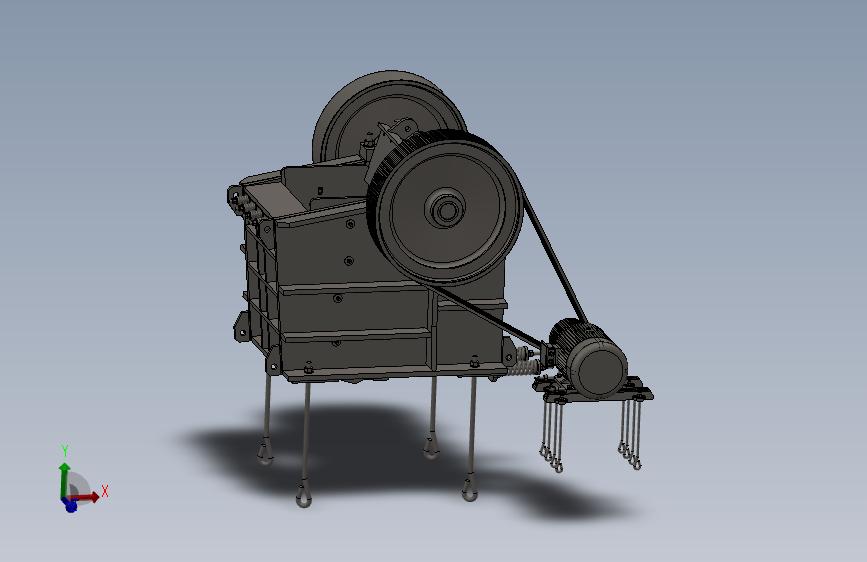Select the center hub of the front pulley

click(x=446, y=210)
